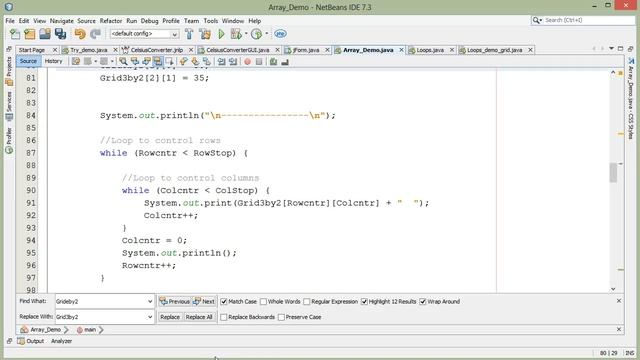Click the Next find button

tap(204, 302)
